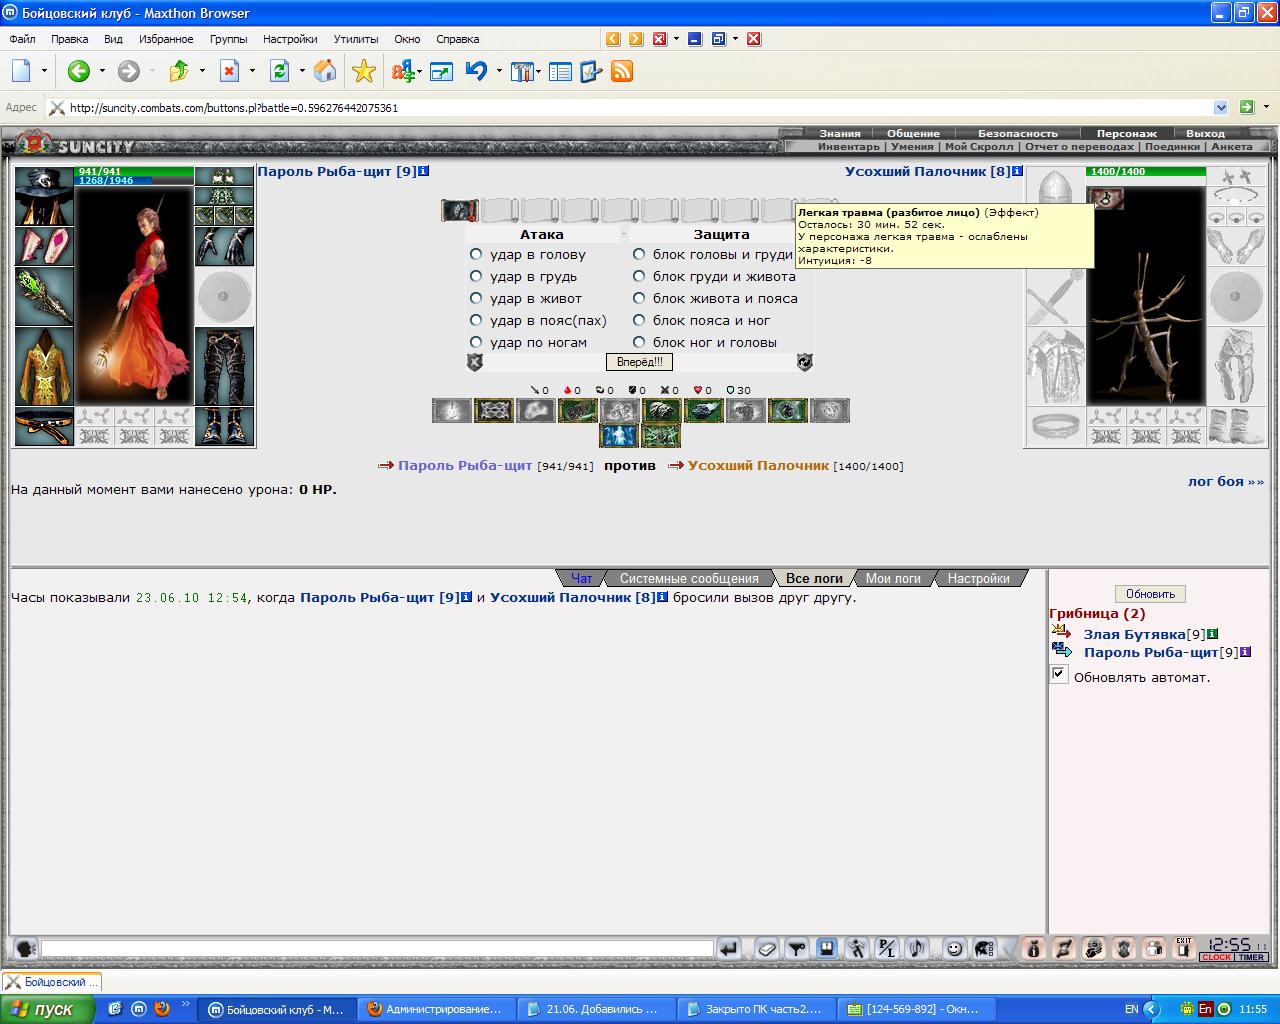Click player name 'Злая Бутявка' in list
1280x1024 pixels.
click(1134, 634)
